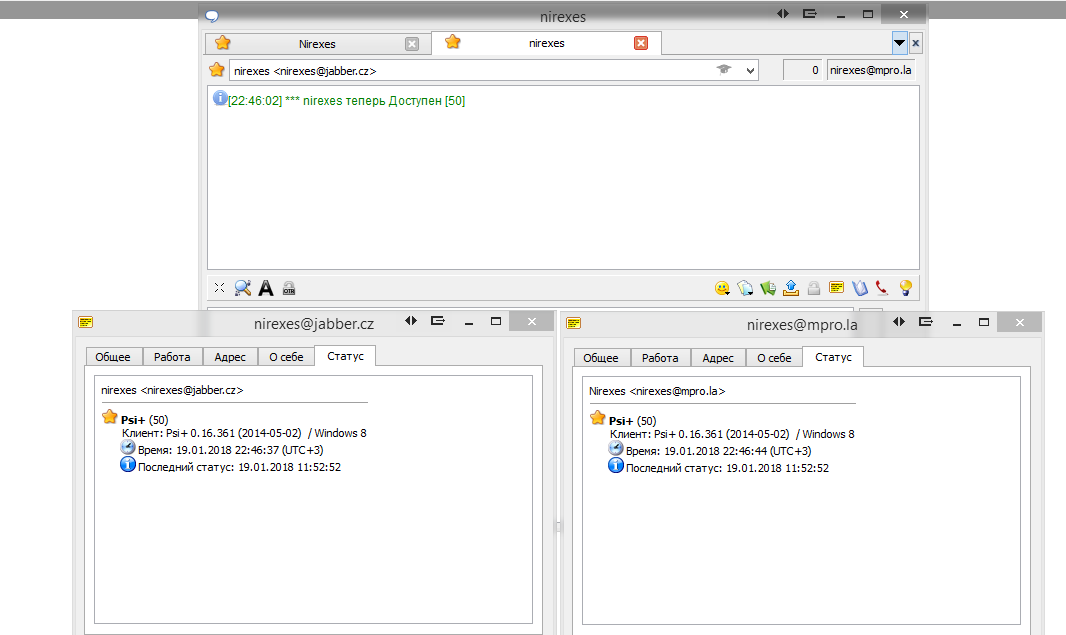The height and width of the screenshot is (635, 1066).
Task: Click the grey padlock encryption icon
Action: tap(814, 288)
